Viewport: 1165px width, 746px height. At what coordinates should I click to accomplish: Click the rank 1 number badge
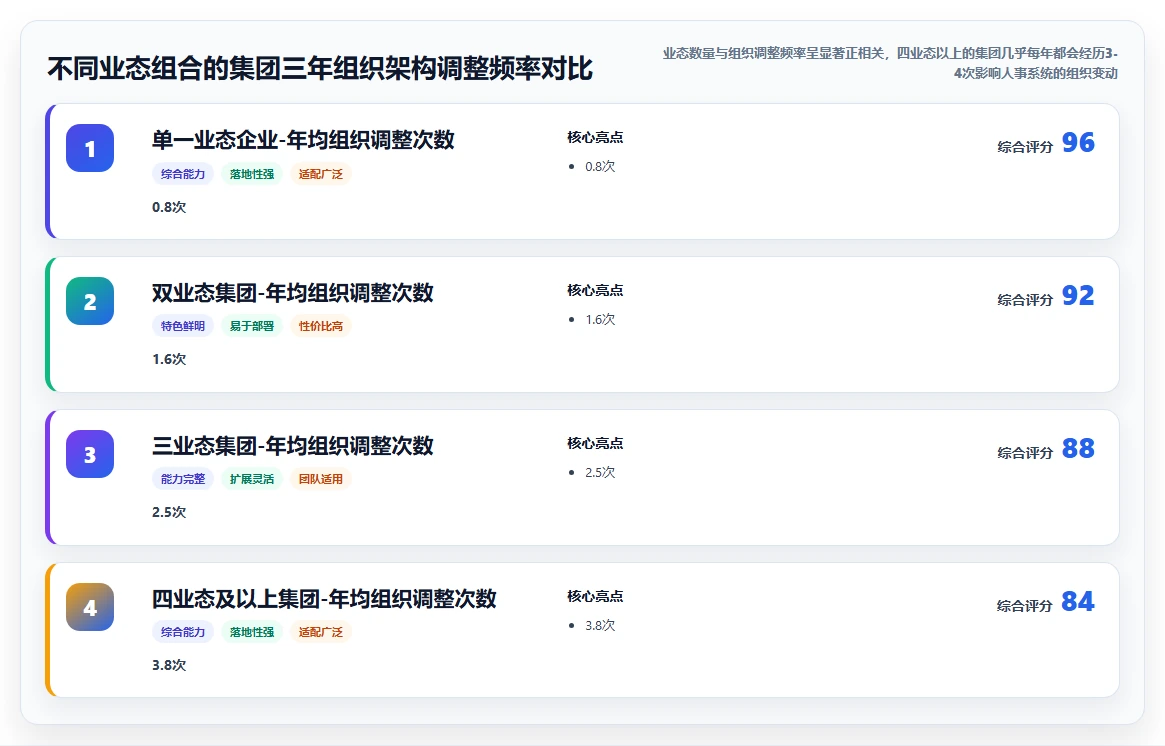point(90,148)
